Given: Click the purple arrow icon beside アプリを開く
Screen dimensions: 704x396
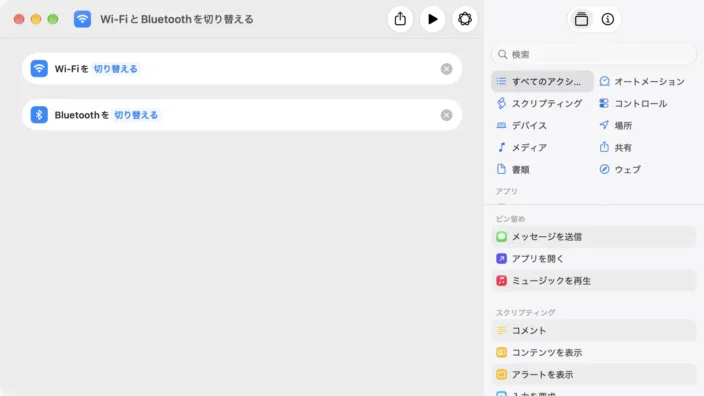Looking at the screenshot, I should [502, 259].
